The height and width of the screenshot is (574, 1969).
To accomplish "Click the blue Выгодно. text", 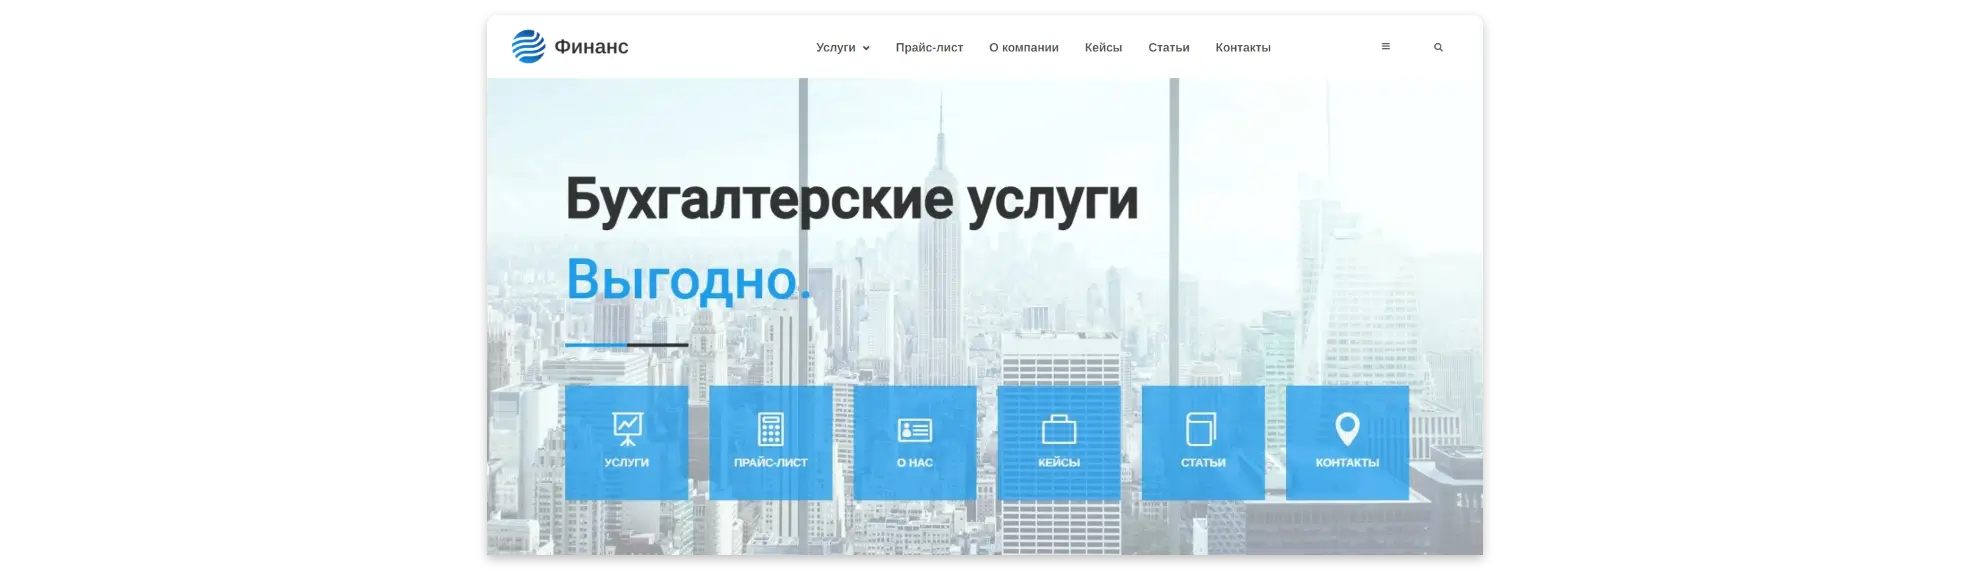I will point(688,280).
